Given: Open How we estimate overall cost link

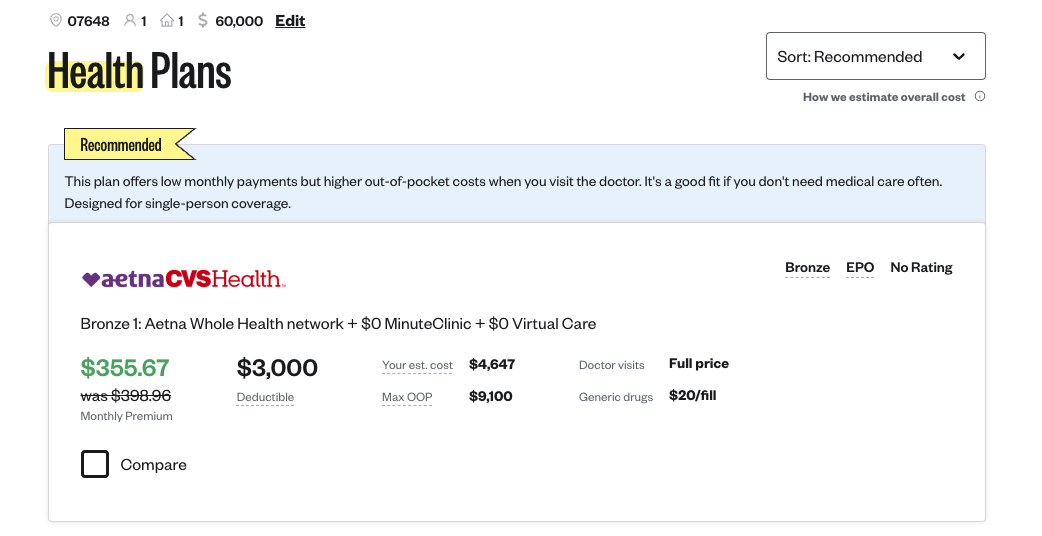Looking at the screenshot, I should pyautogui.click(x=884, y=97).
